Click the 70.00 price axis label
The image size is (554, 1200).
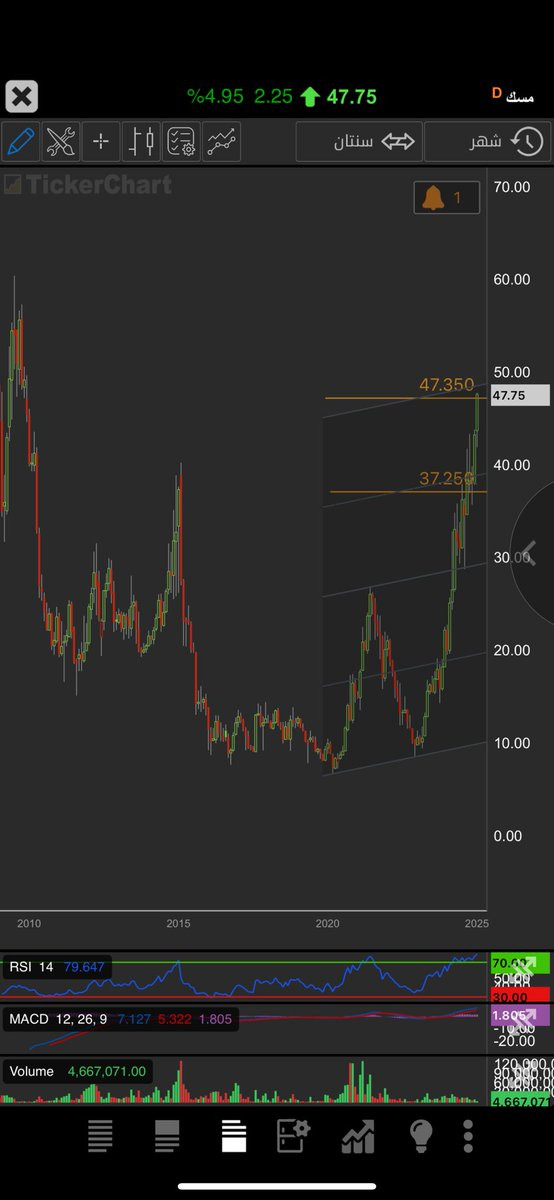(512, 186)
